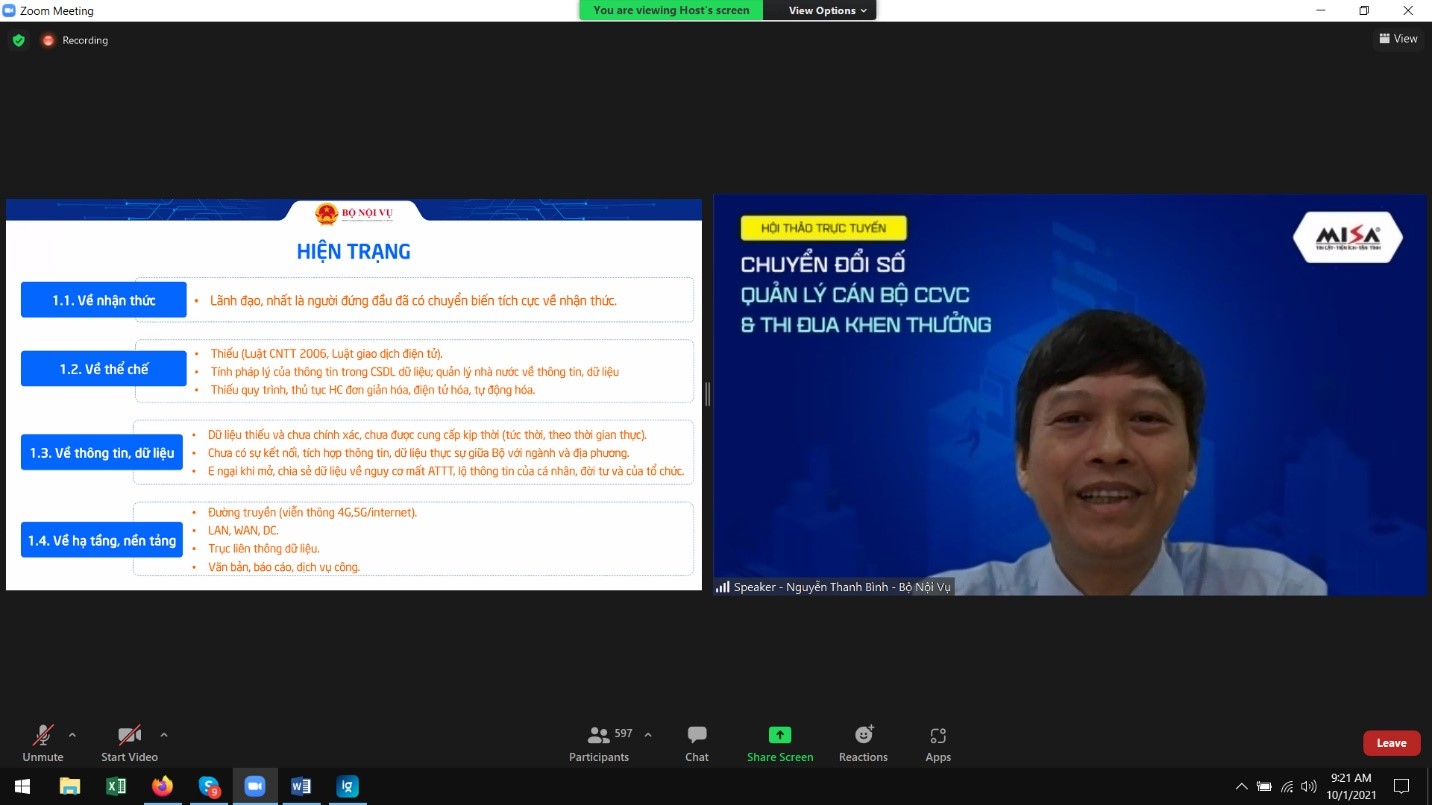
Task: Click the Recording indicator
Action: (x=75, y=40)
